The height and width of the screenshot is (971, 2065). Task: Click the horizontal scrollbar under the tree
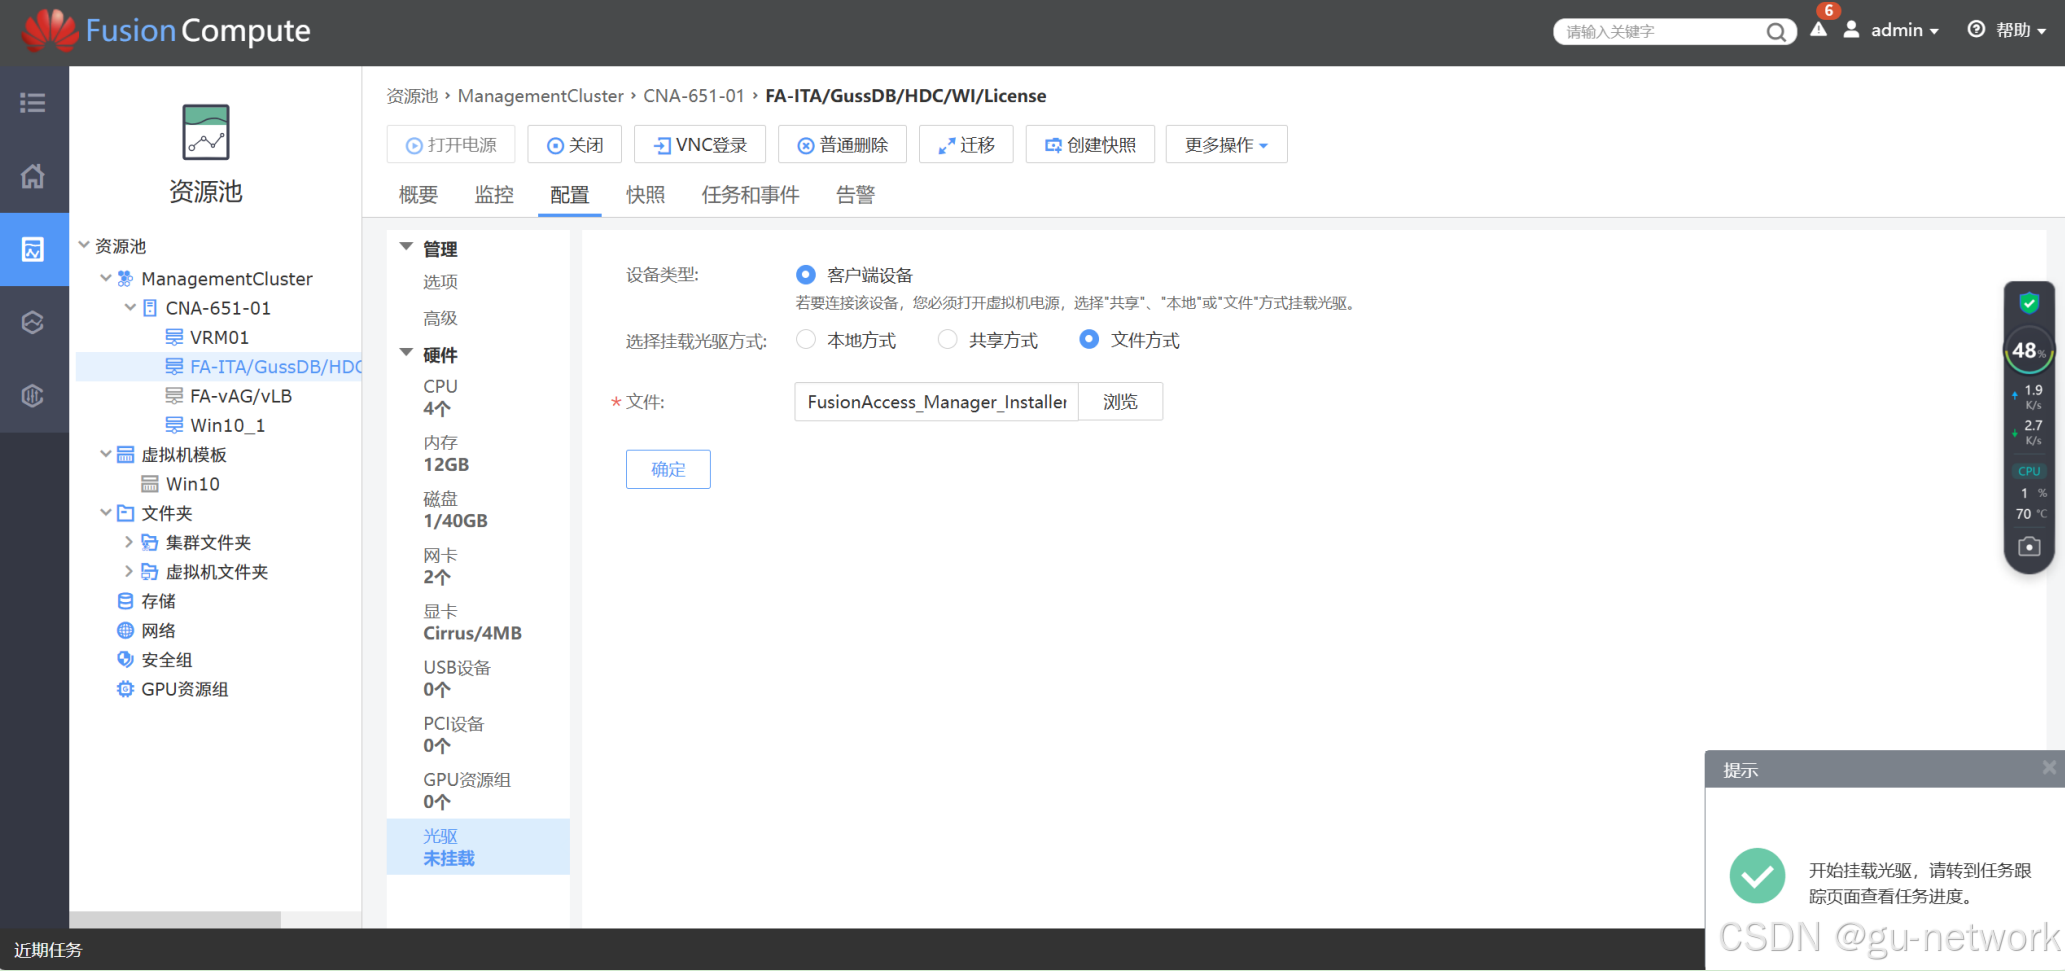[x=175, y=919]
